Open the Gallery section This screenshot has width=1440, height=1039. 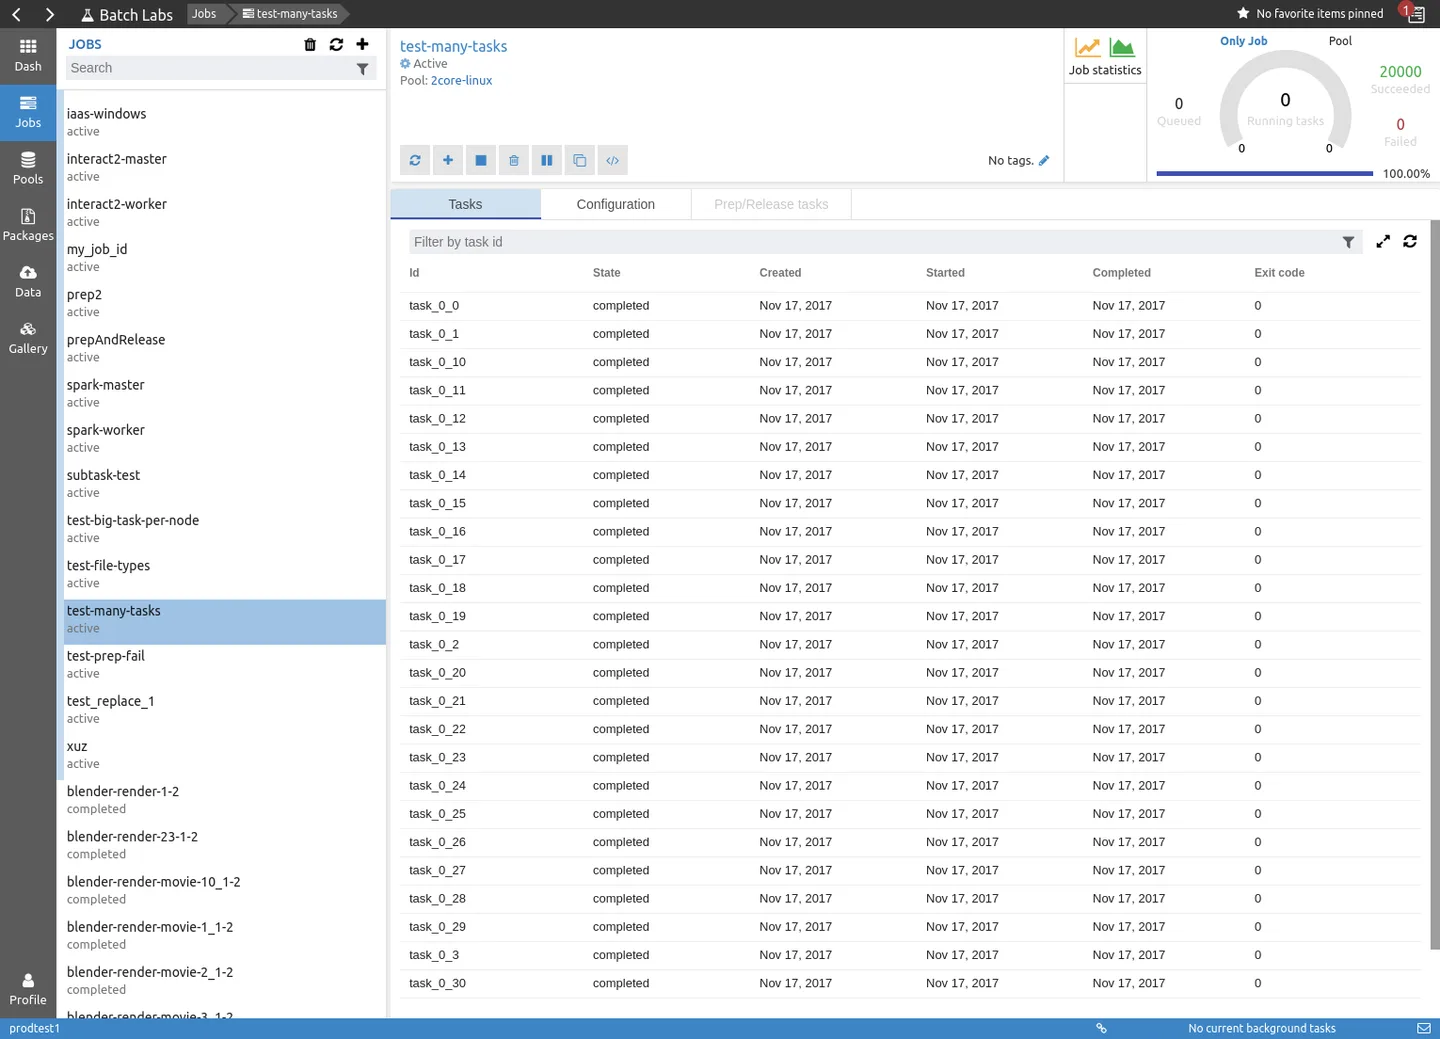28,338
